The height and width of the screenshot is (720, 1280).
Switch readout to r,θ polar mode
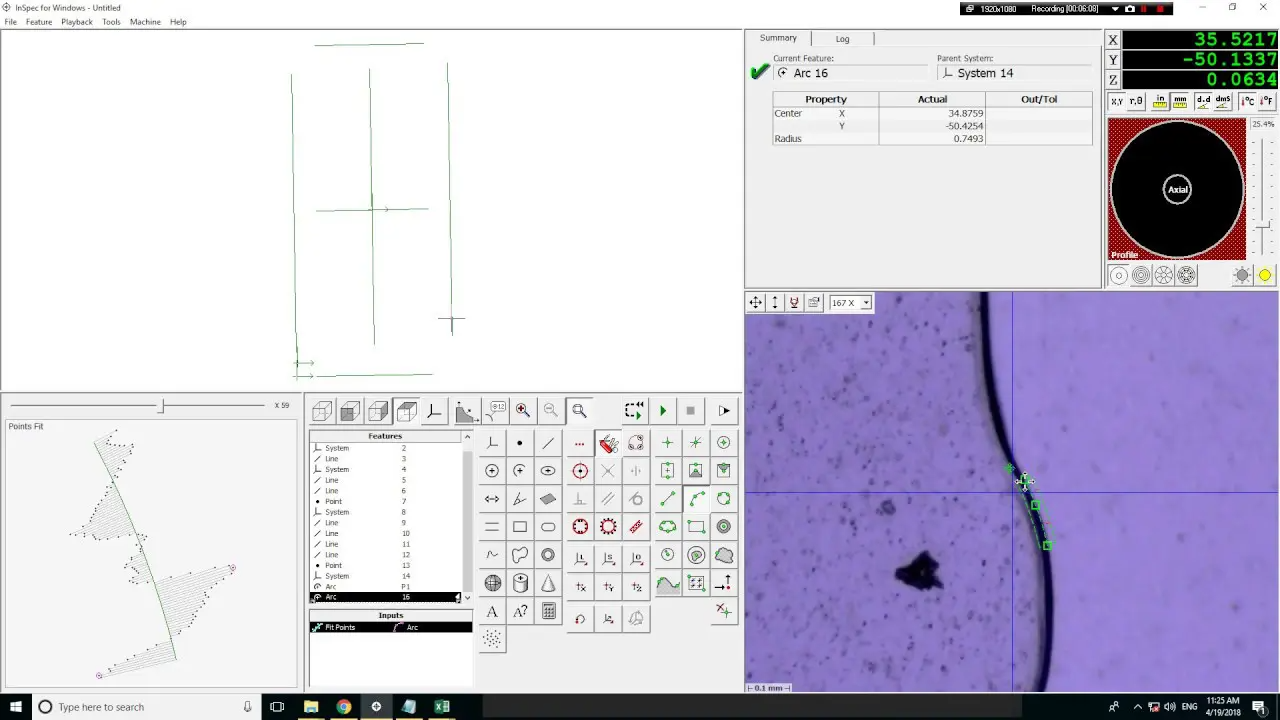(x=1136, y=101)
